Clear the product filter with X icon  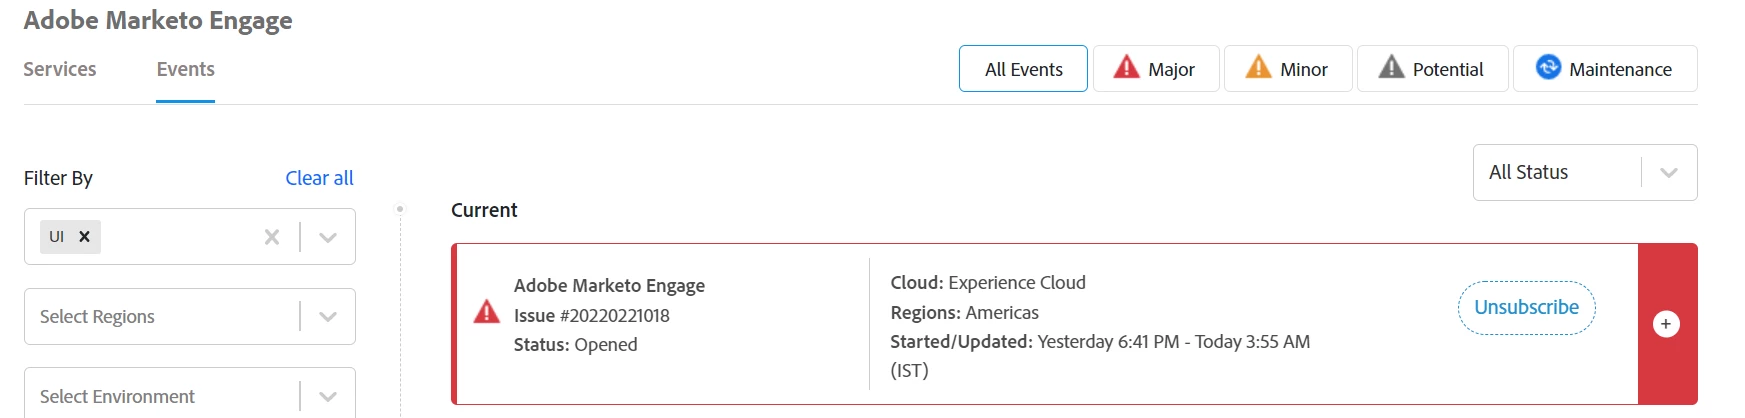click(272, 237)
